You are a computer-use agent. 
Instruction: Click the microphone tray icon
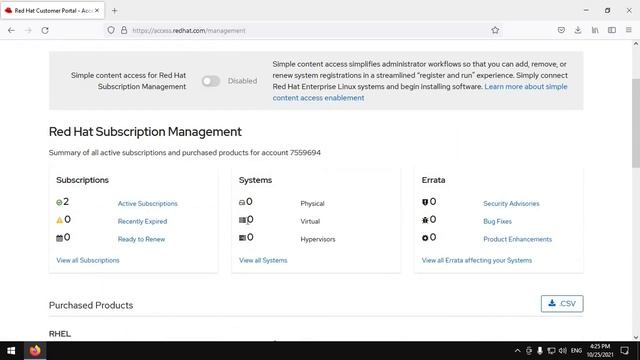tap(540, 351)
